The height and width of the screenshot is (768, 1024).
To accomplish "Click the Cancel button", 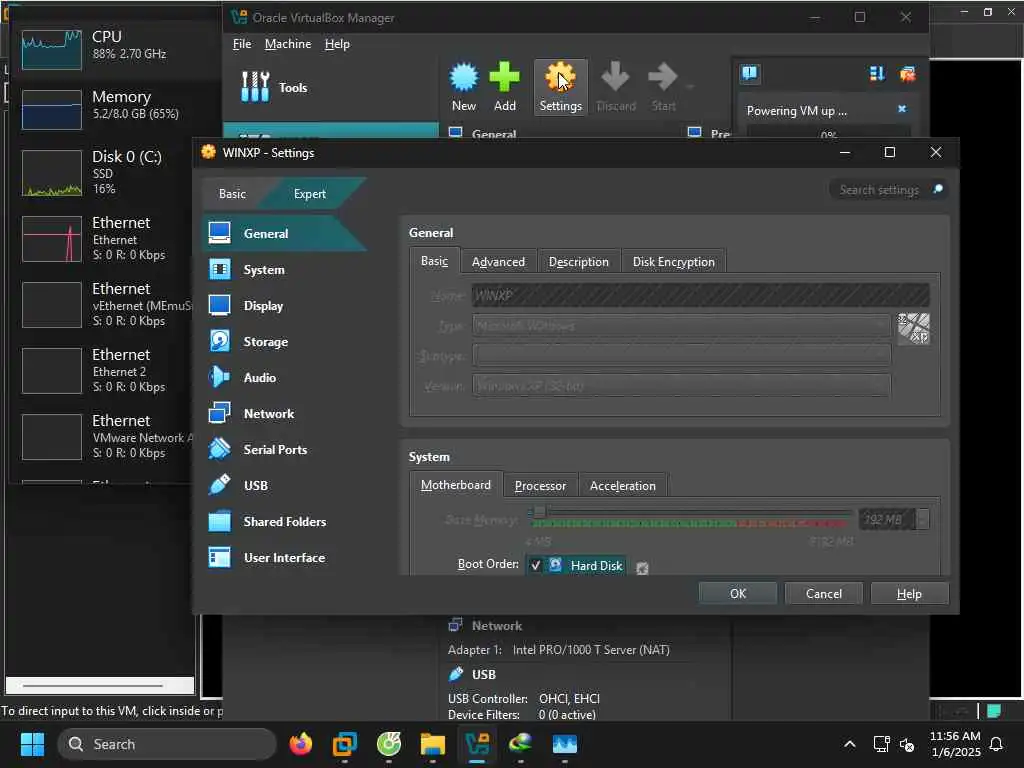I will click(824, 594).
